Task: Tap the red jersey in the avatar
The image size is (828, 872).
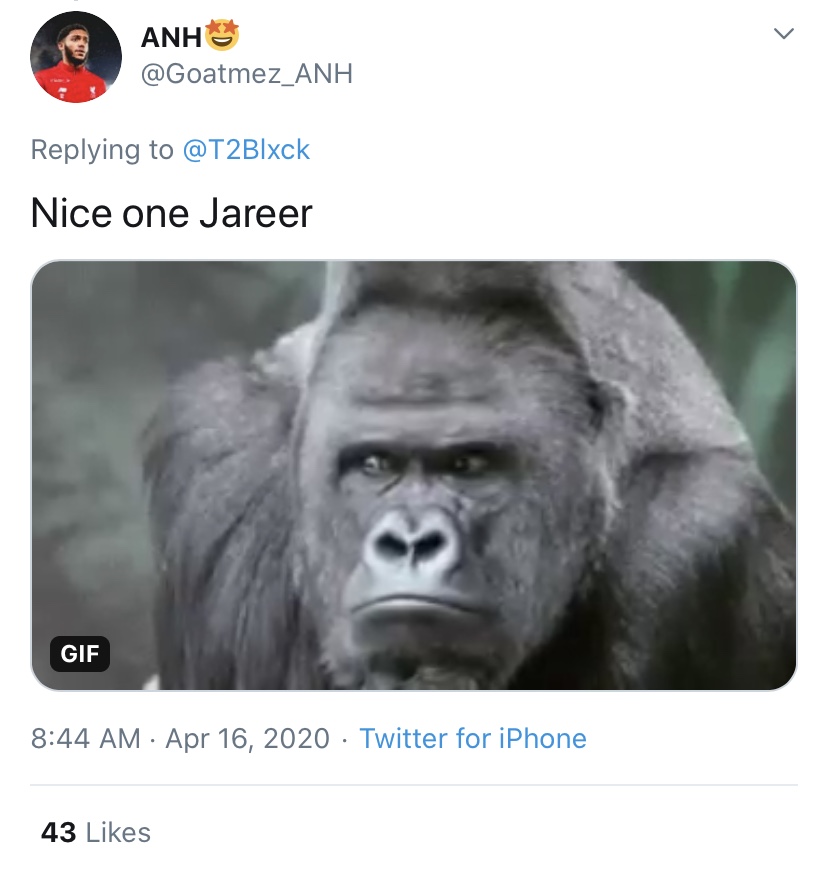Action: [x=75, y=83]
